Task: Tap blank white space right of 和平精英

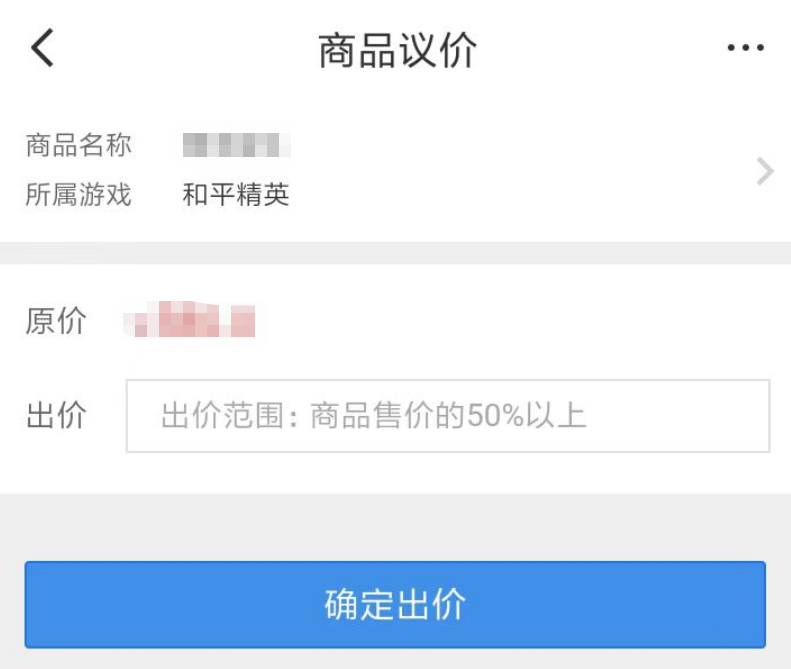Action: [500, 195]
